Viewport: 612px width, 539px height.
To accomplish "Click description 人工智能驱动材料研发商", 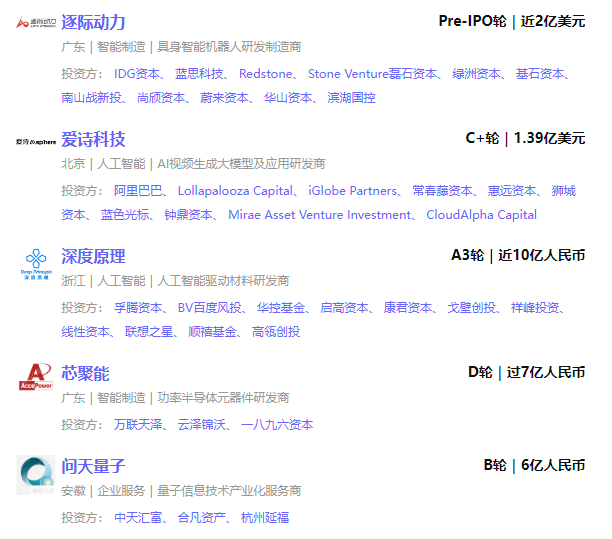I will (223, 281).
